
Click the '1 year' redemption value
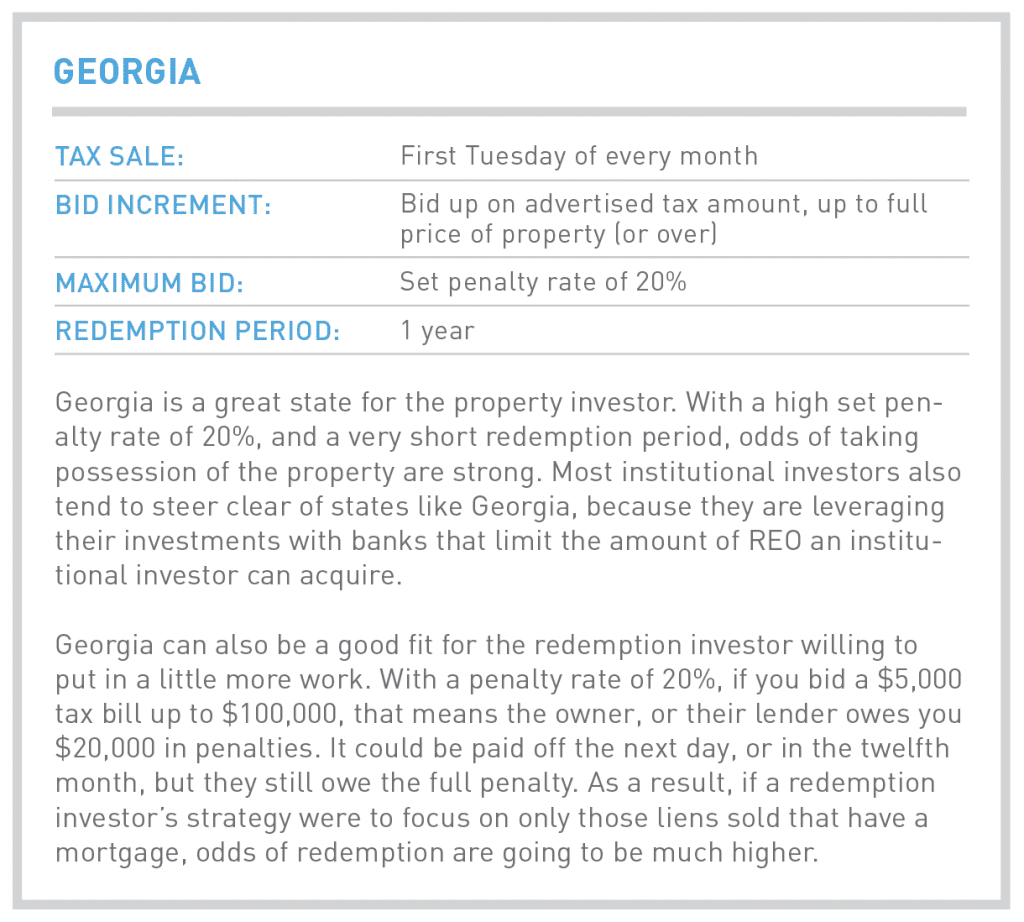coord(438,330)
